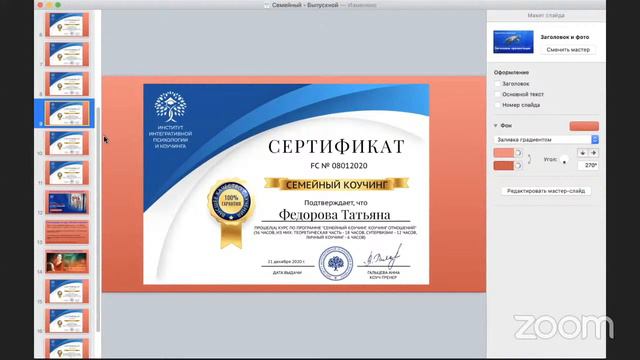
Task: Select the handwritten signature image
Action: click(x=383, y=256)
